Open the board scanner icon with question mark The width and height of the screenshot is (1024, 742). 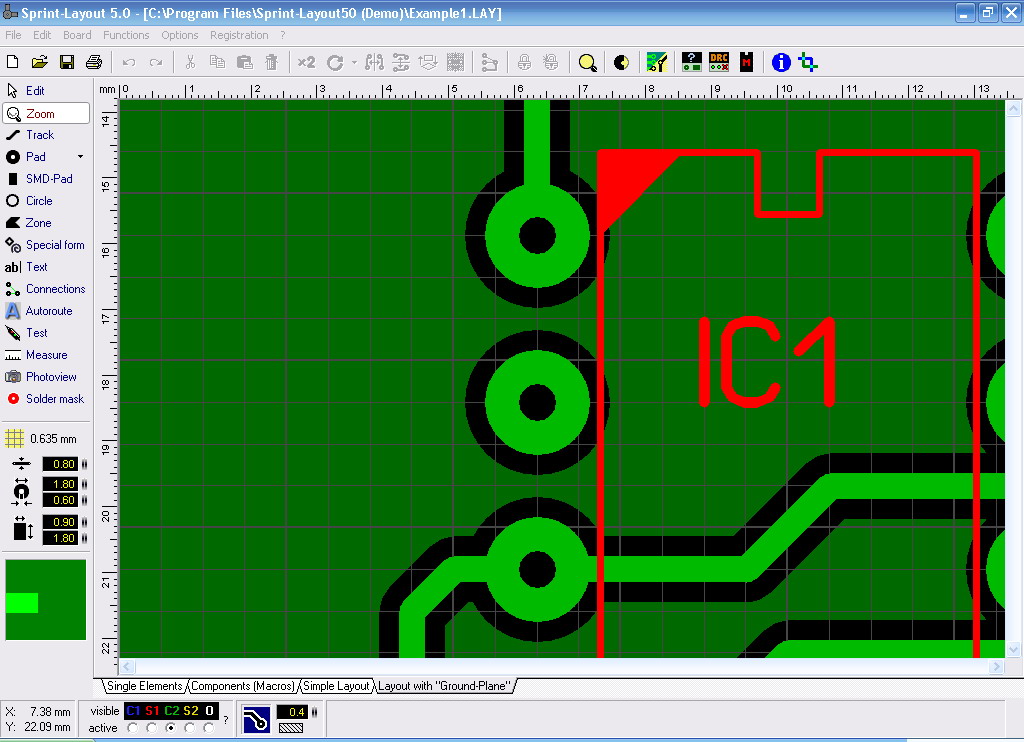coord(692,62)
